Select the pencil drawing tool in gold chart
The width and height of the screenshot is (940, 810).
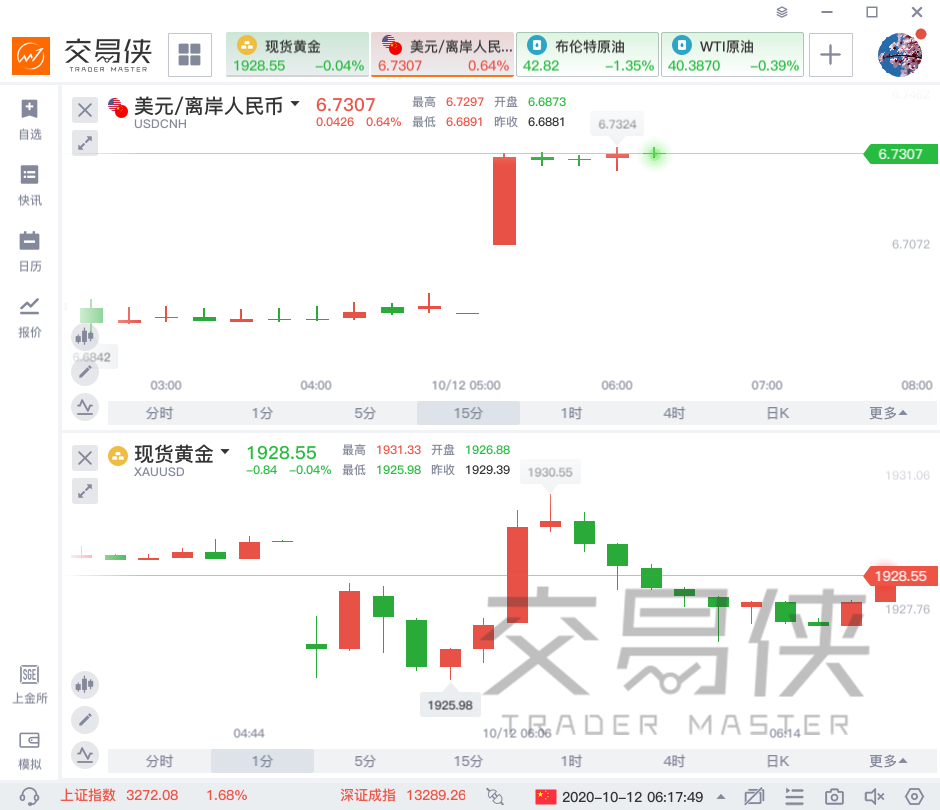click(85, 719)
